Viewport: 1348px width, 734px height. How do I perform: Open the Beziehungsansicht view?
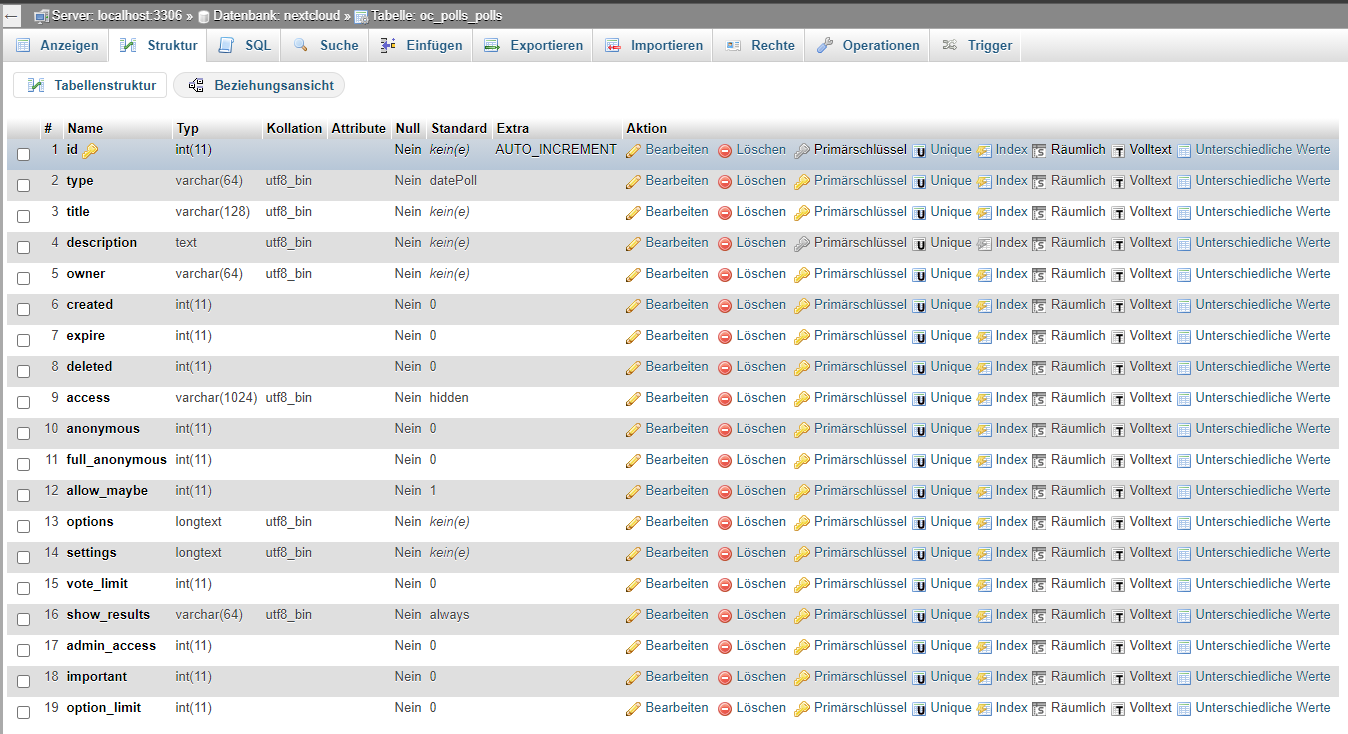pyautogui.click(x=259, y=85)
